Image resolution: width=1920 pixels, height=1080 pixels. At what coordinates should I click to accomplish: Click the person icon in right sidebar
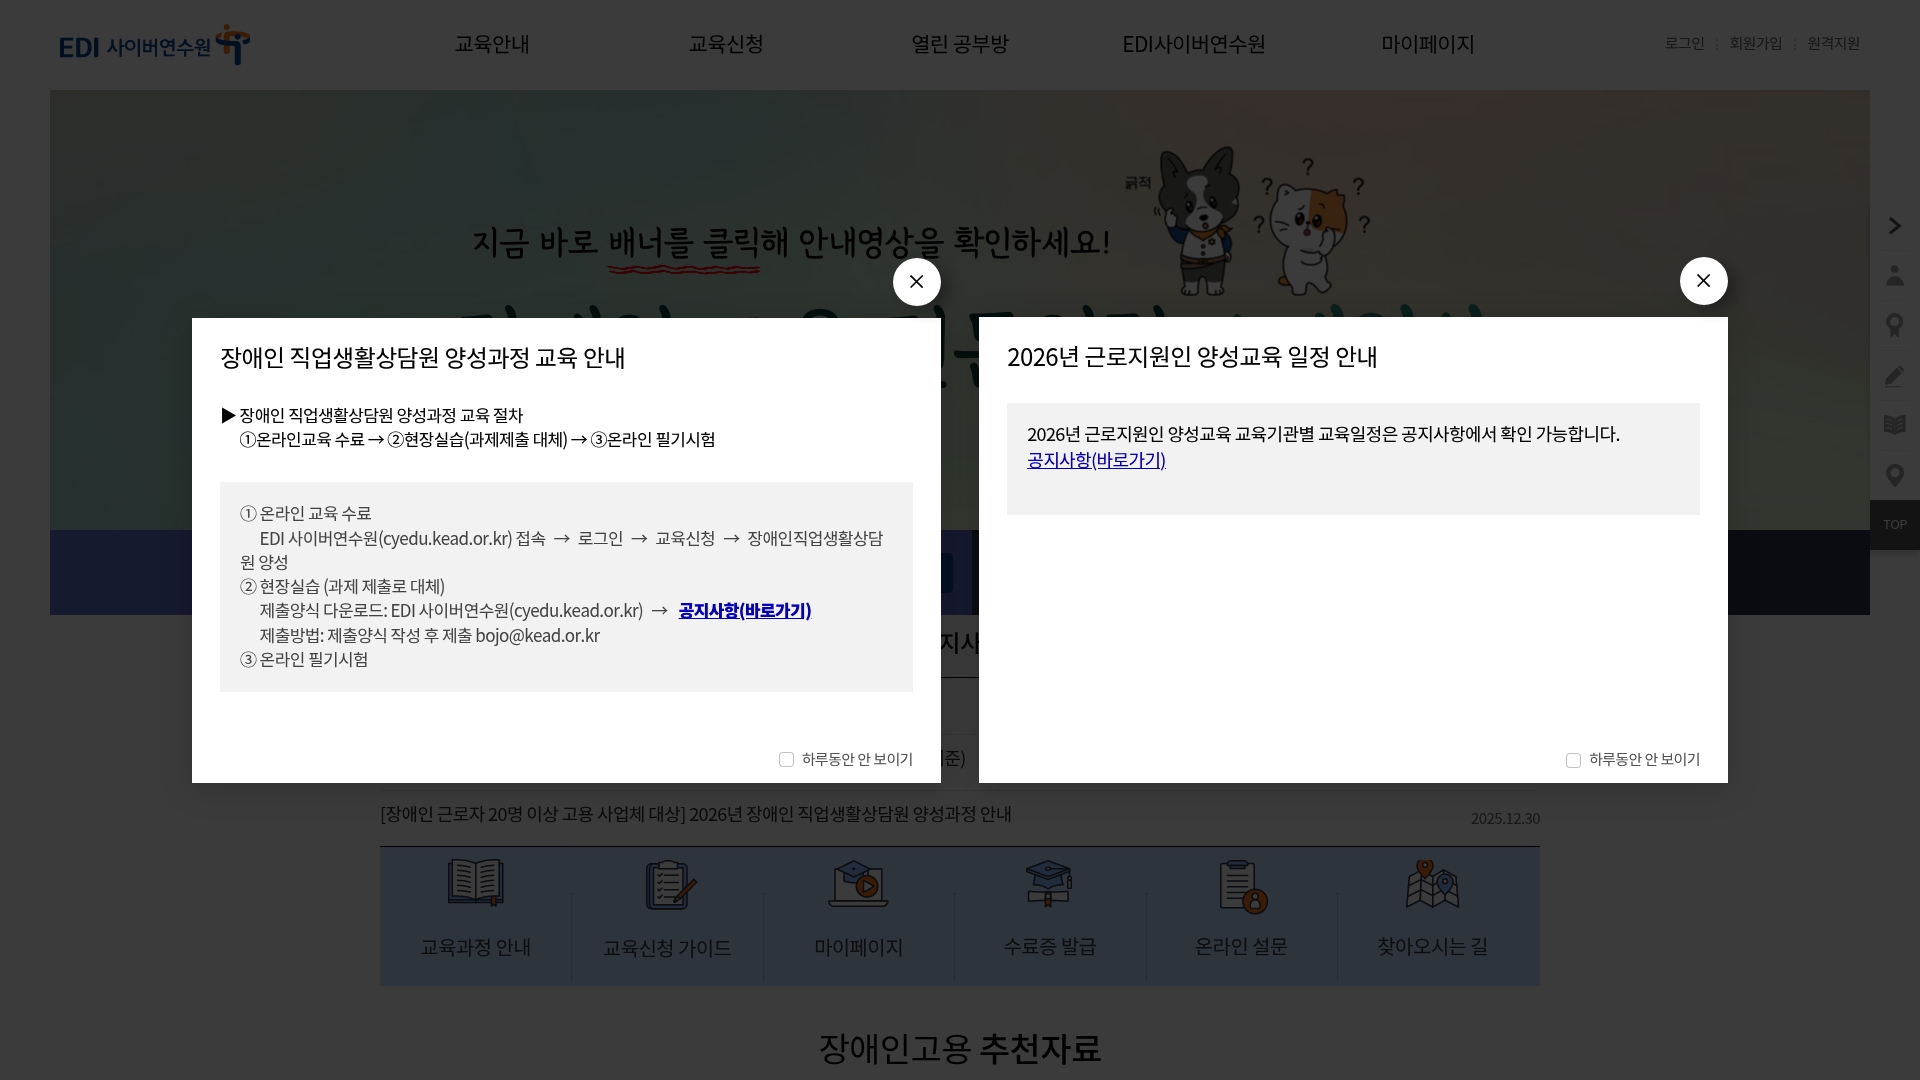tap(1895, 276)
